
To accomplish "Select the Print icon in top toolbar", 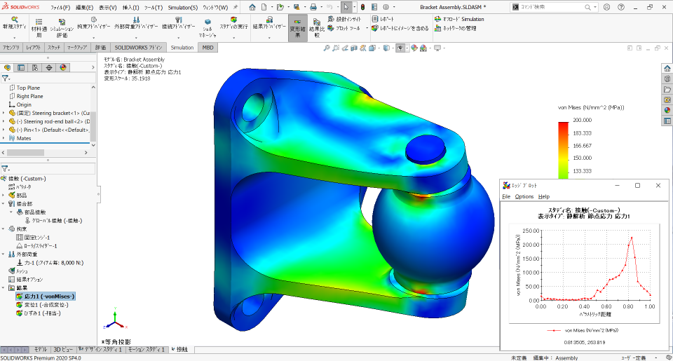I will pyautogui.click(x=313, y=7).
